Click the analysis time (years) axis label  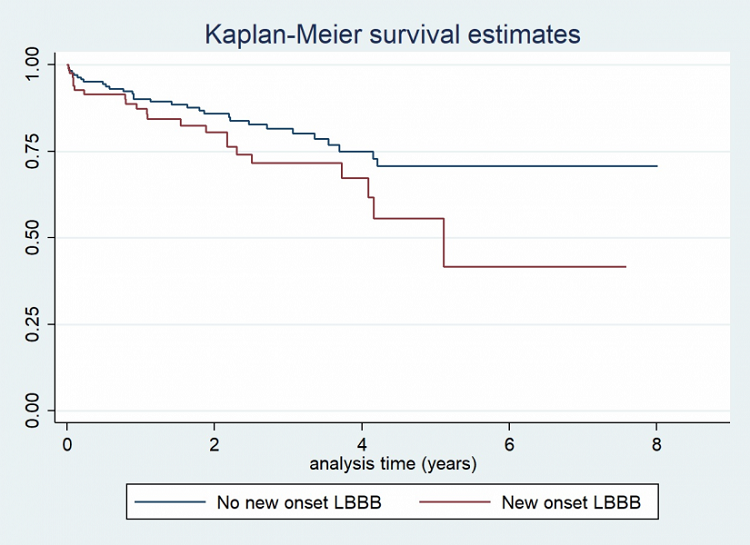(392, 464)
